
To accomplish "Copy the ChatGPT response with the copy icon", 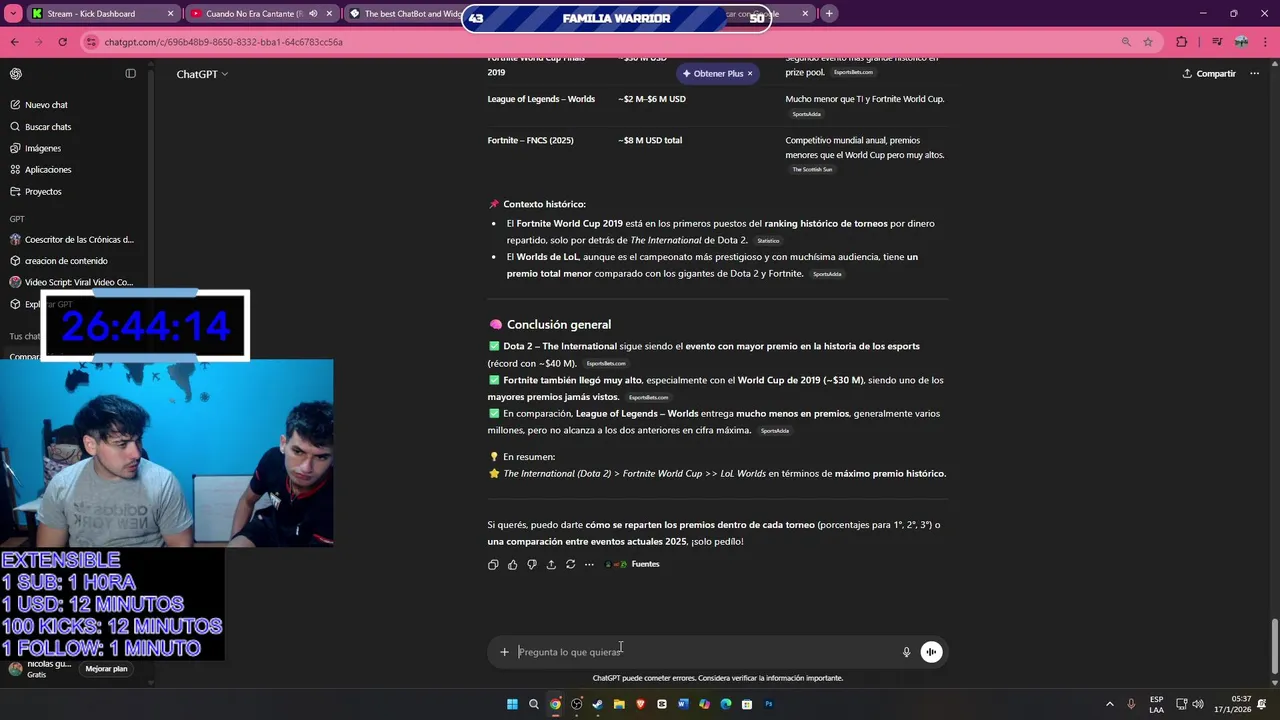I will (x=493, y=565).
